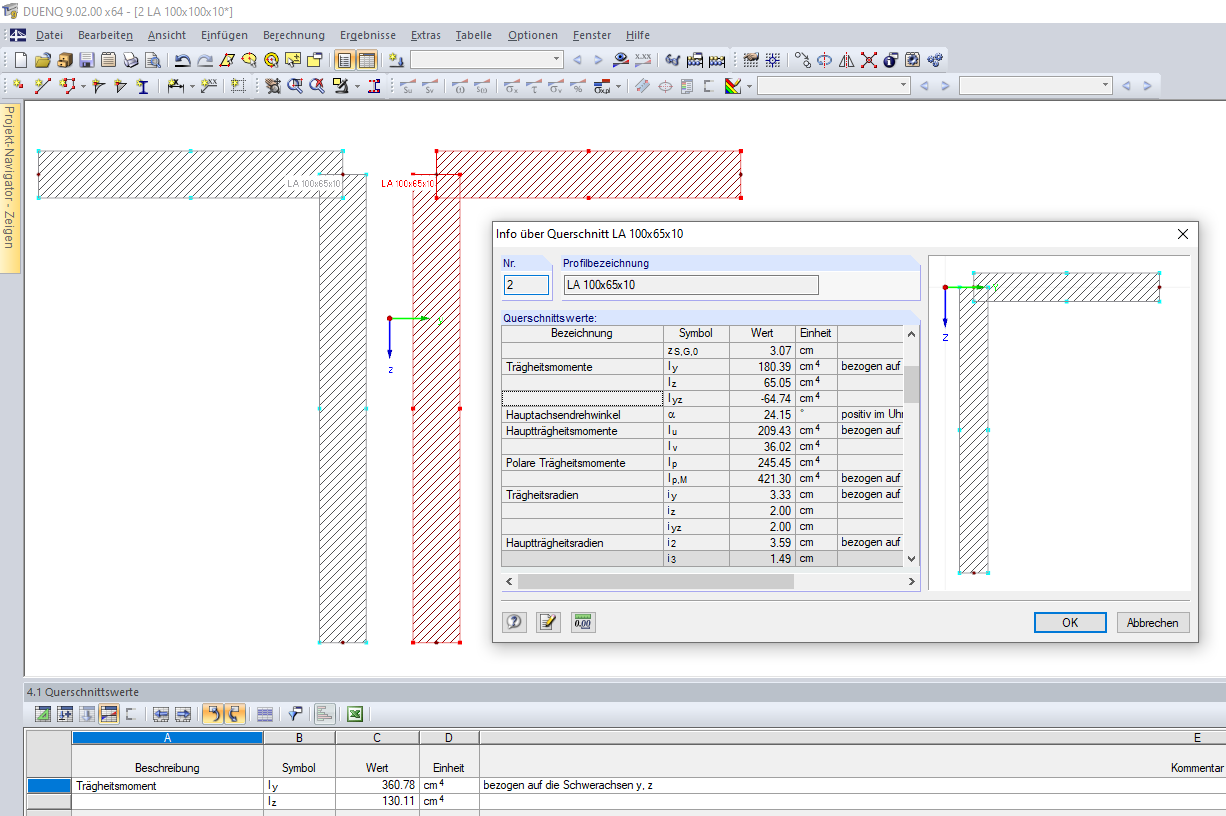
Task: Toggle the sigma-x stress display
Action: pos(511,86)
